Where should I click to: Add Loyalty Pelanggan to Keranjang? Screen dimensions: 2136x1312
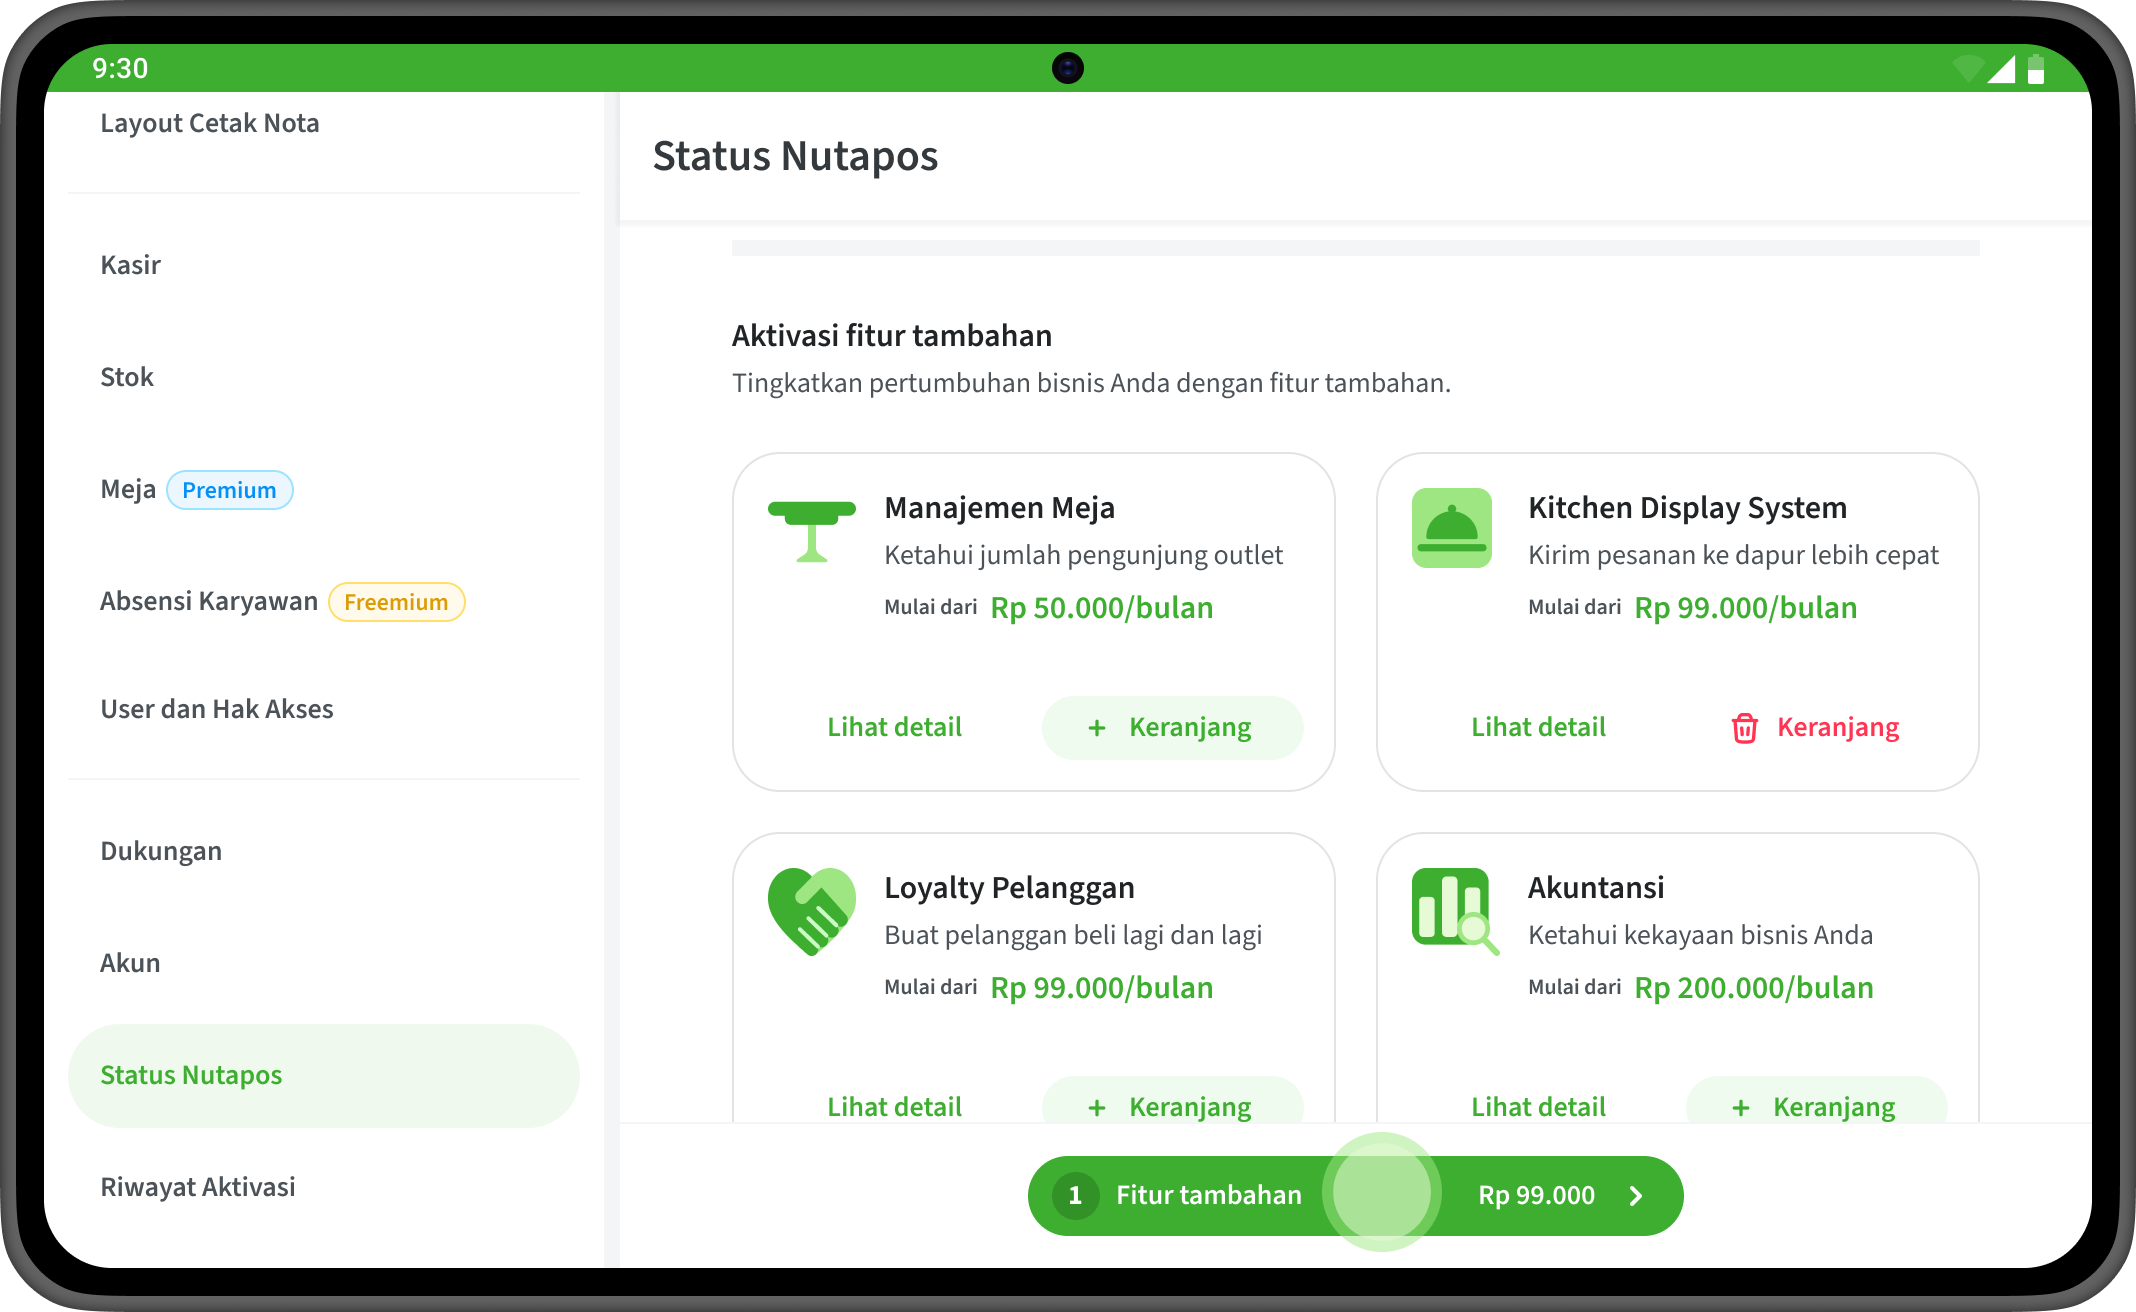[x=1172, y=1104]
